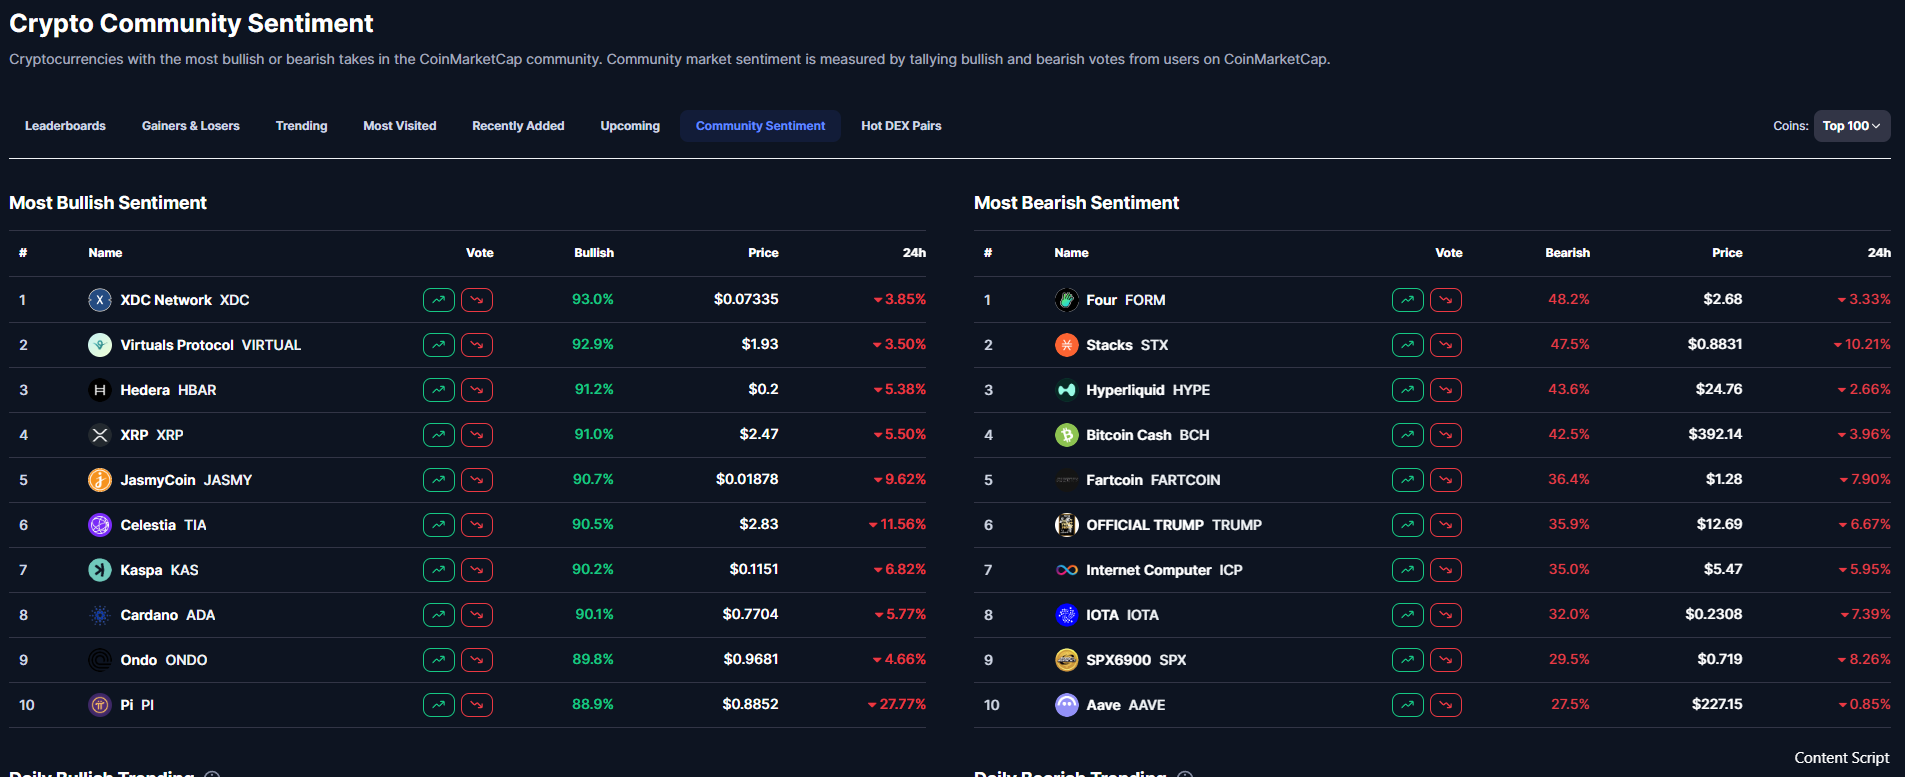Screen dimensions: 1905x777
Task: Click the 27.77% 24h change for Pi
Action: [897, 704]
